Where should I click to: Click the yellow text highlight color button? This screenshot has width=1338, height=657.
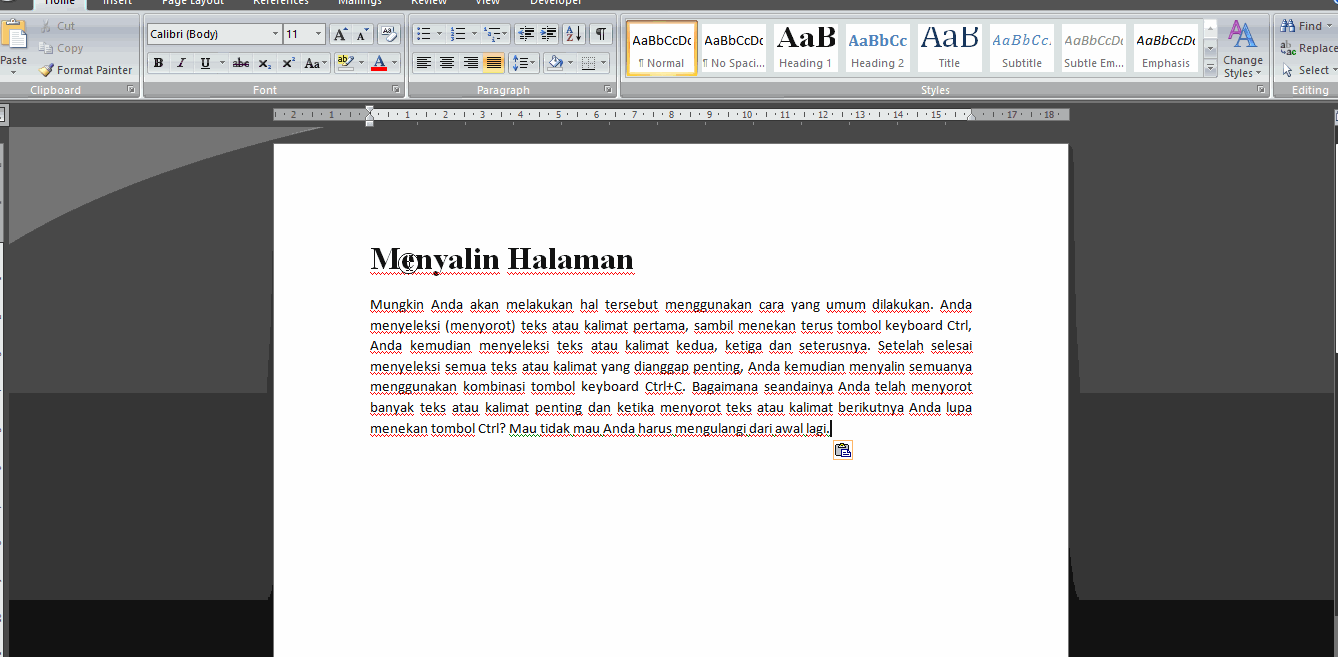(345, 64)
